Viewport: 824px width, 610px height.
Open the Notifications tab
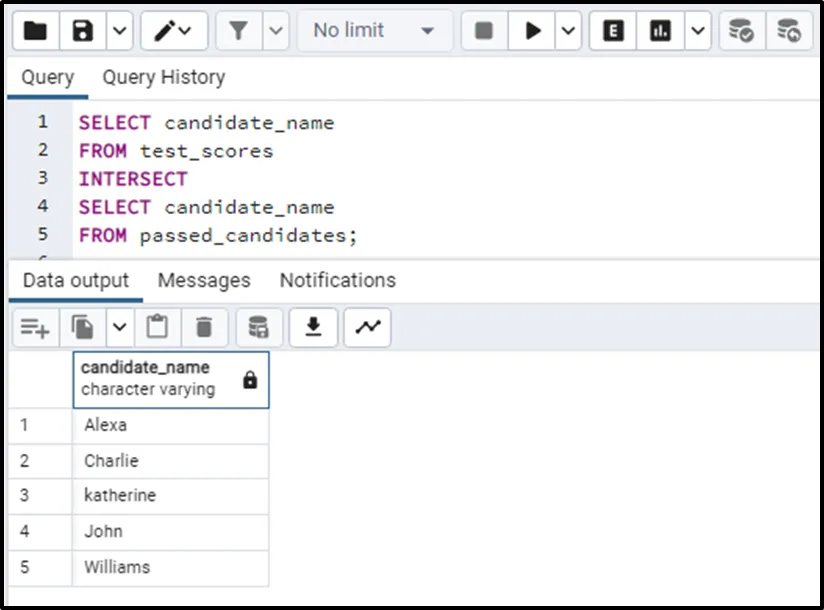click(x=338, y=281)
